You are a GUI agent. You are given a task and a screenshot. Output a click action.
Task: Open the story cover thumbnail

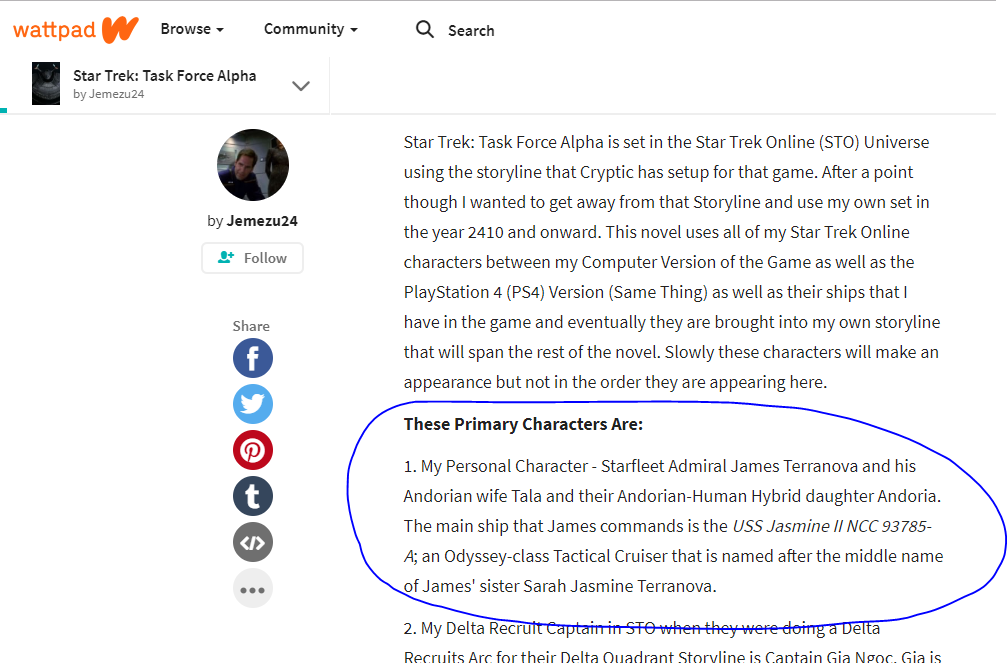click(x=46, y=84)
